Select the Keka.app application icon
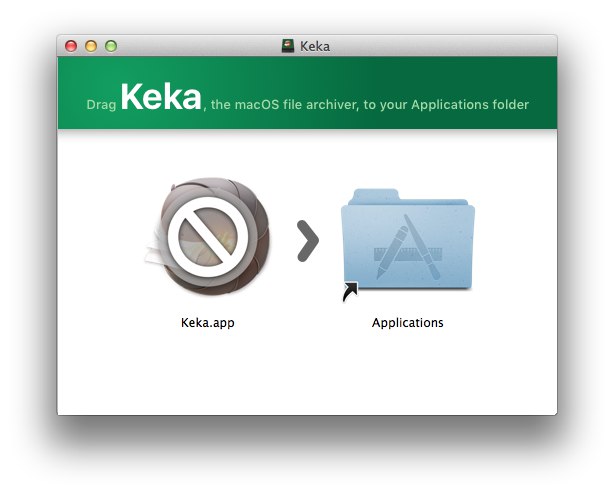This screenshot has width=614, height=494. (x=208, y=236)
